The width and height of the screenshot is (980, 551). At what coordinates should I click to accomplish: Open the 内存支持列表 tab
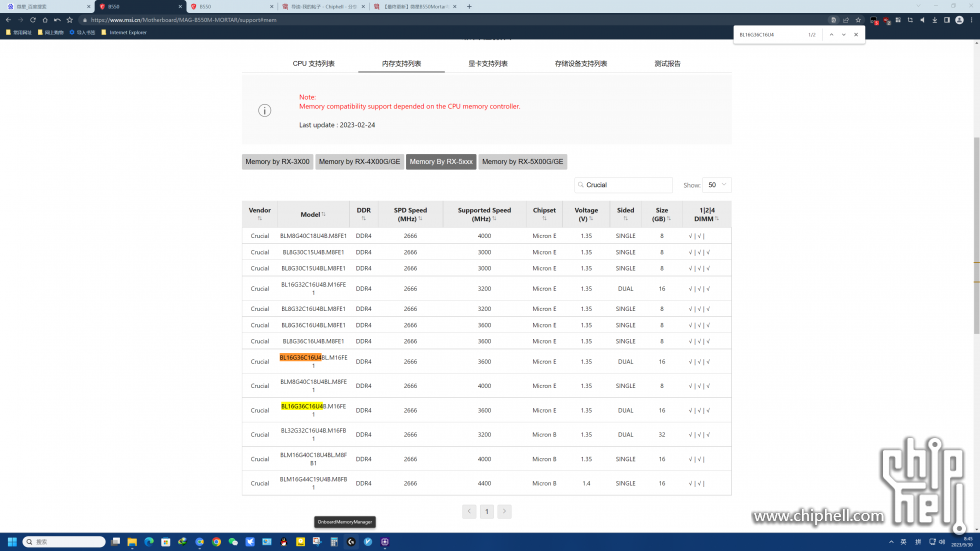(x=401, y=64)
